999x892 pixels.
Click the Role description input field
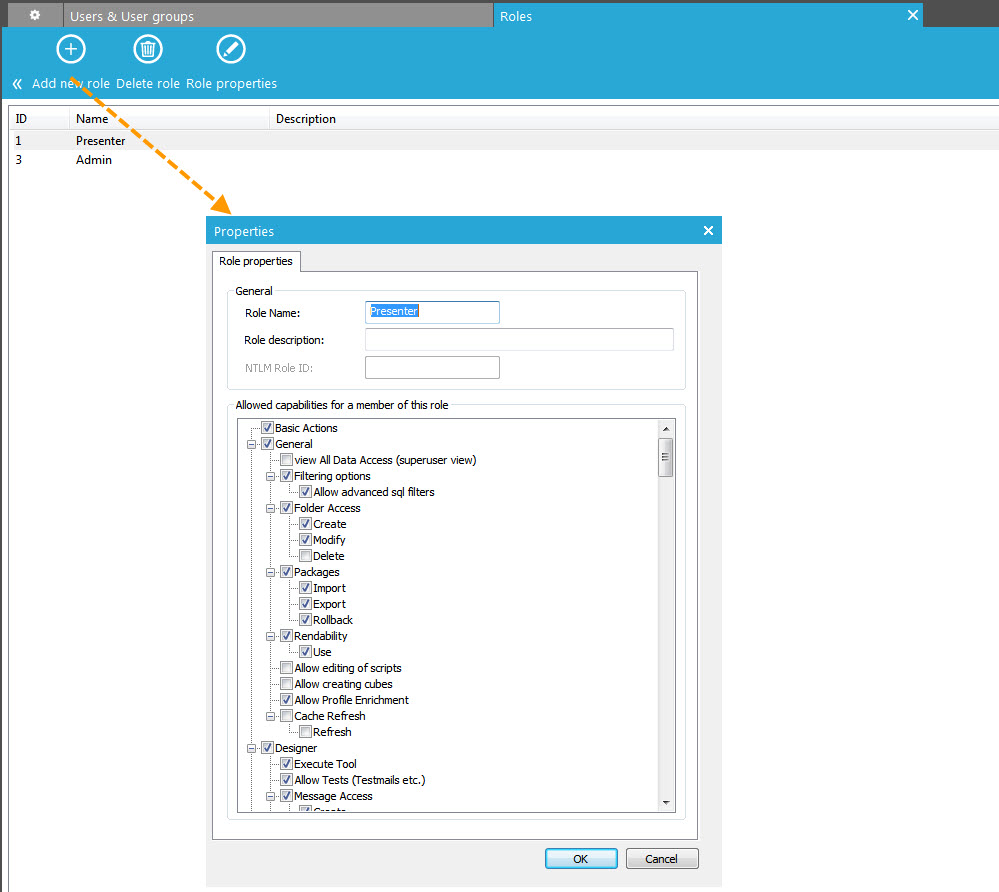click(x=519, y=340)
